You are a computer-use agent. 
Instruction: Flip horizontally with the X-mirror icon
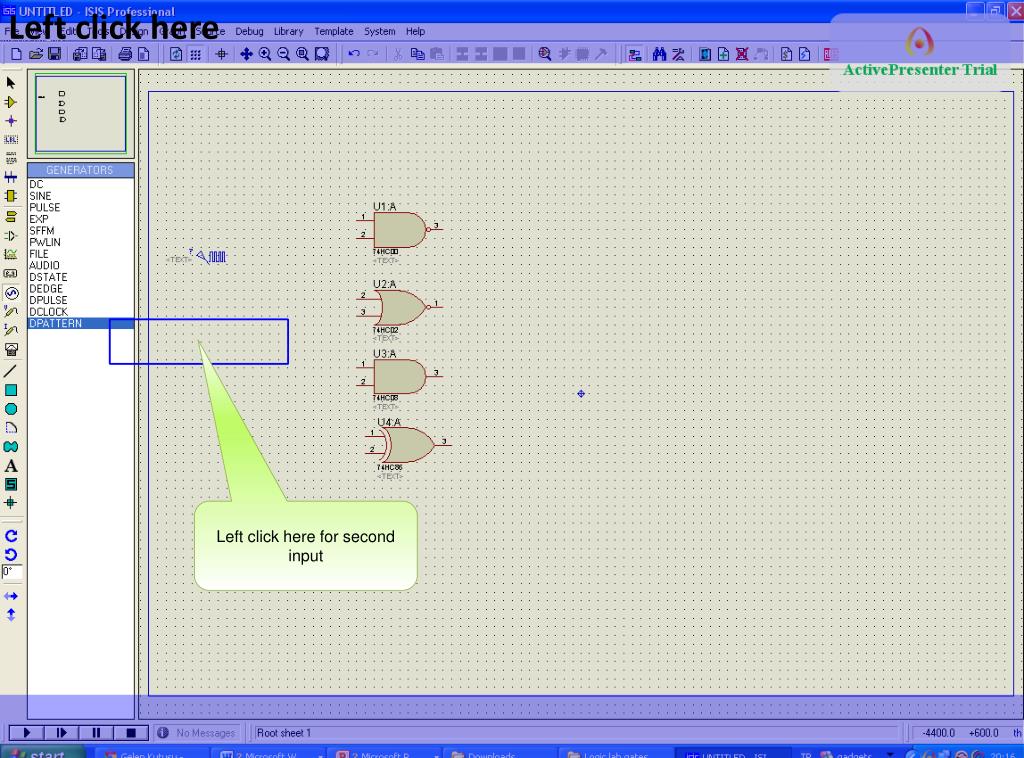(11, 596)
